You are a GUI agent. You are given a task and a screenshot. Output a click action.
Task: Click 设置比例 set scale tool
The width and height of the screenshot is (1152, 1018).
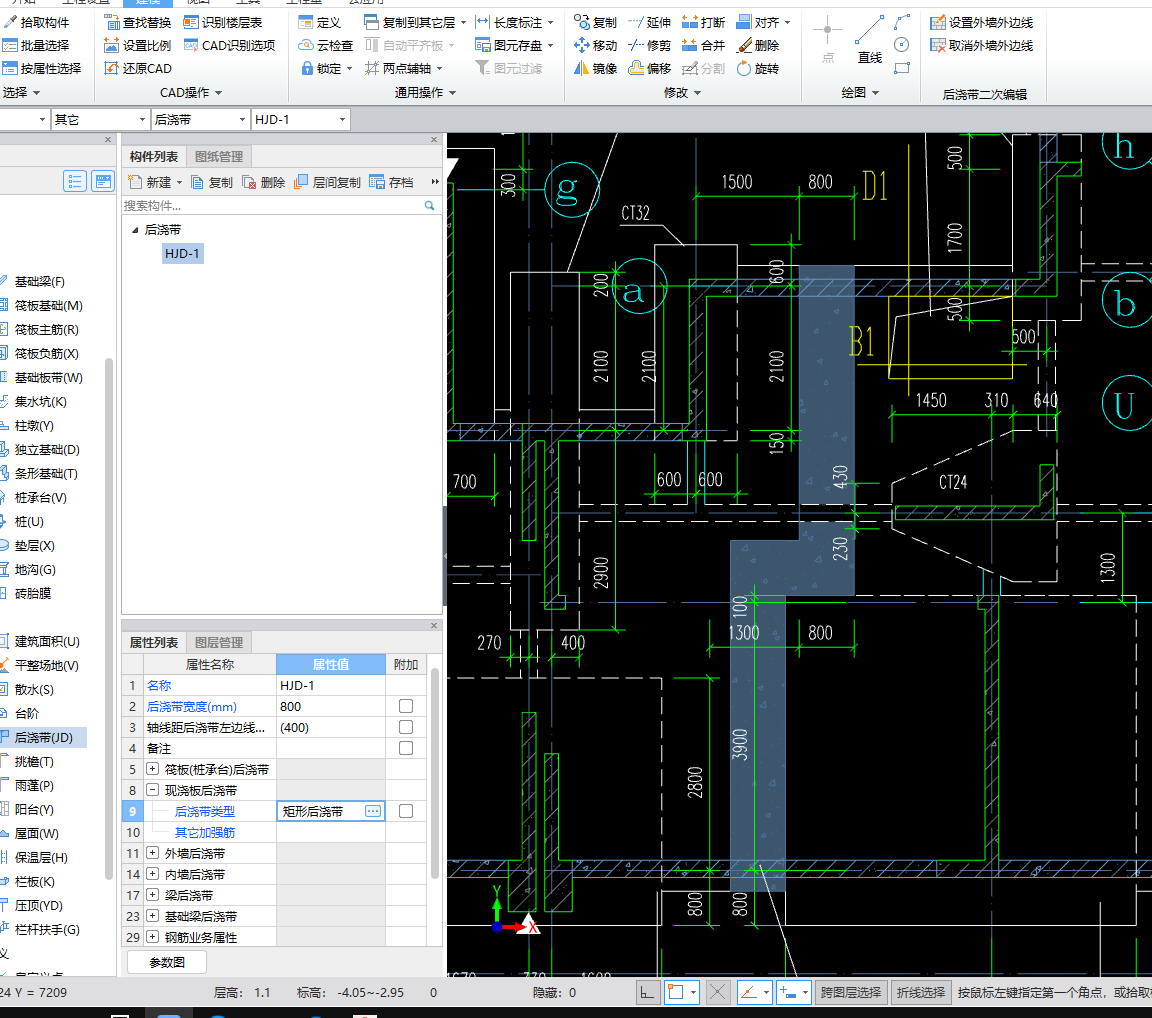(x=137, y=46)
